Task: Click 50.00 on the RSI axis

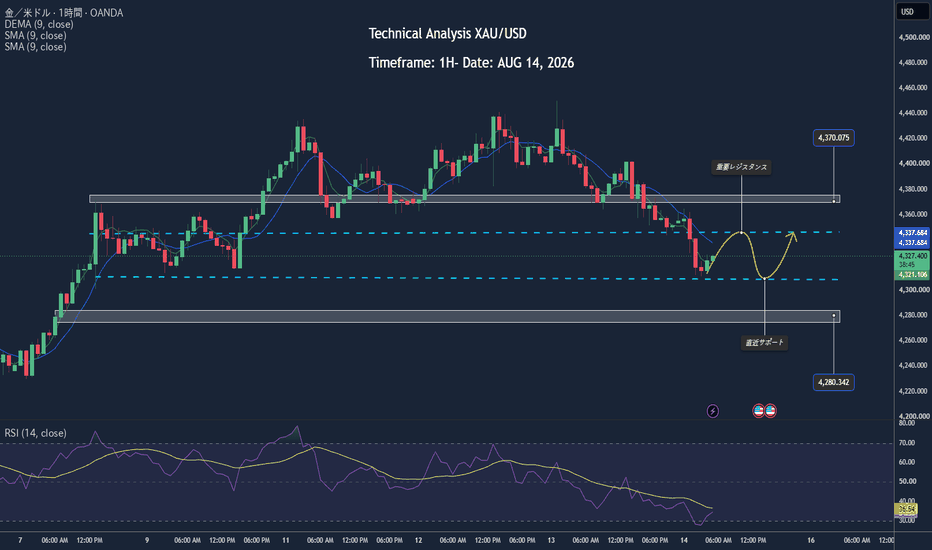Action: 907,481
